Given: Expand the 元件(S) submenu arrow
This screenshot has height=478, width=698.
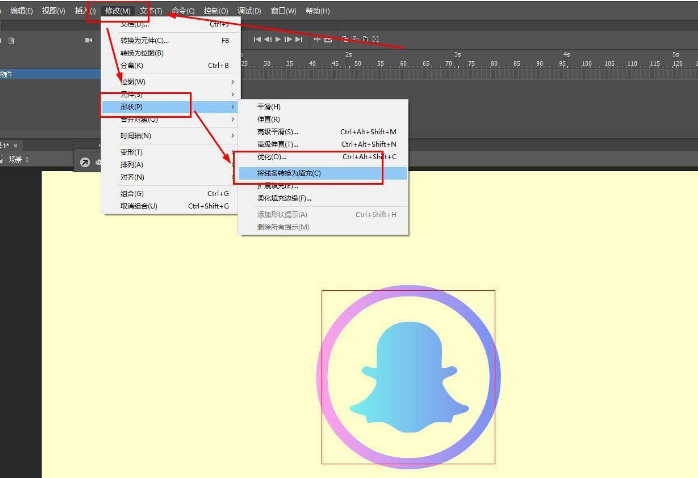Looking at the screenshot, I should pyautogui.click(x=233, y=94).
